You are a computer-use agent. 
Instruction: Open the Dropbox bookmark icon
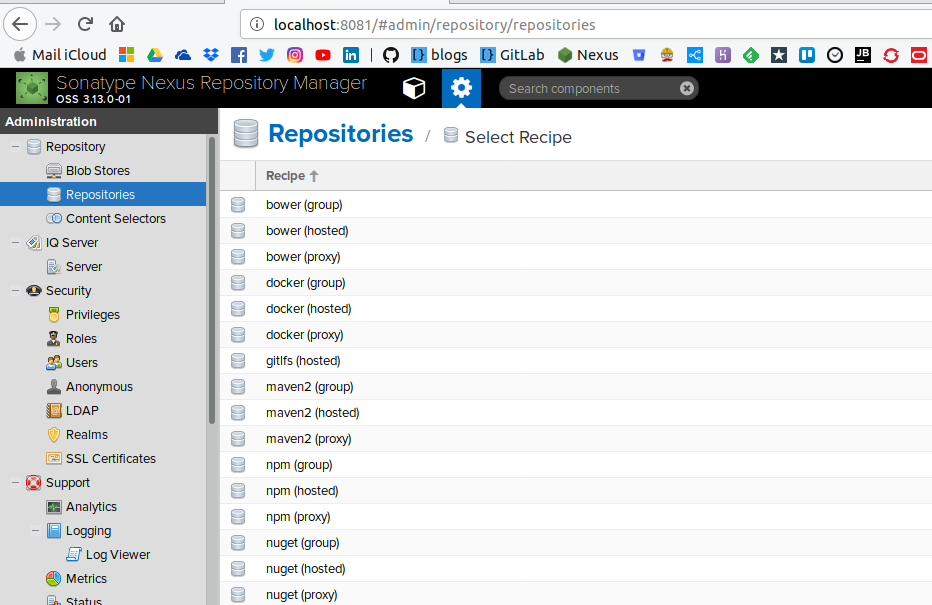[x=210, y=55]
